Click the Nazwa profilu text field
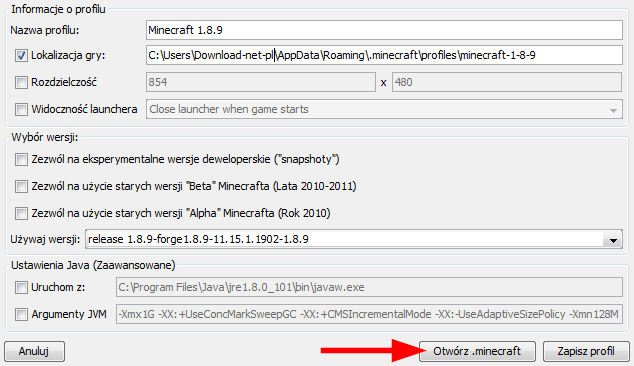 pyautogui.click(x=384, y=30)
